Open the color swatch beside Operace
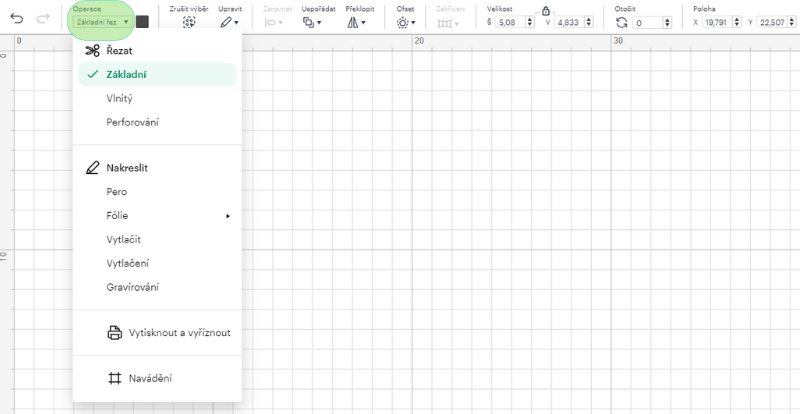Screen dimensions: 800x414 pos(142,22)
